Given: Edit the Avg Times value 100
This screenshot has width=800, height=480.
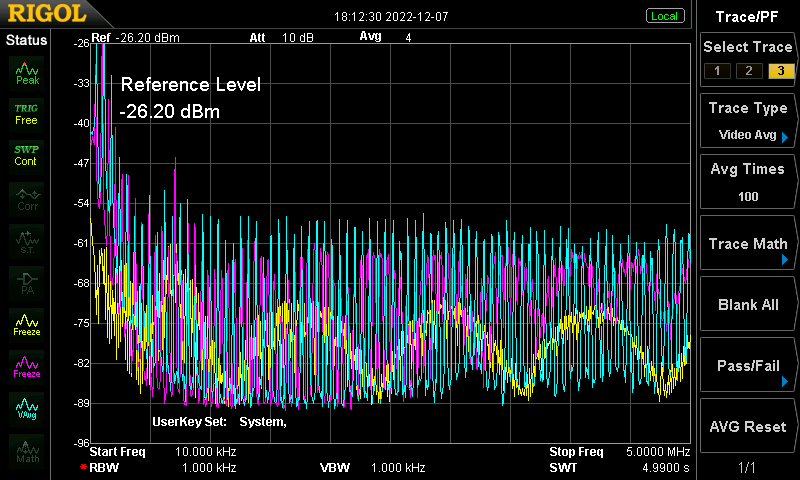Looking at the screenshot, I should pyautogui.click(x=747, y=182).
